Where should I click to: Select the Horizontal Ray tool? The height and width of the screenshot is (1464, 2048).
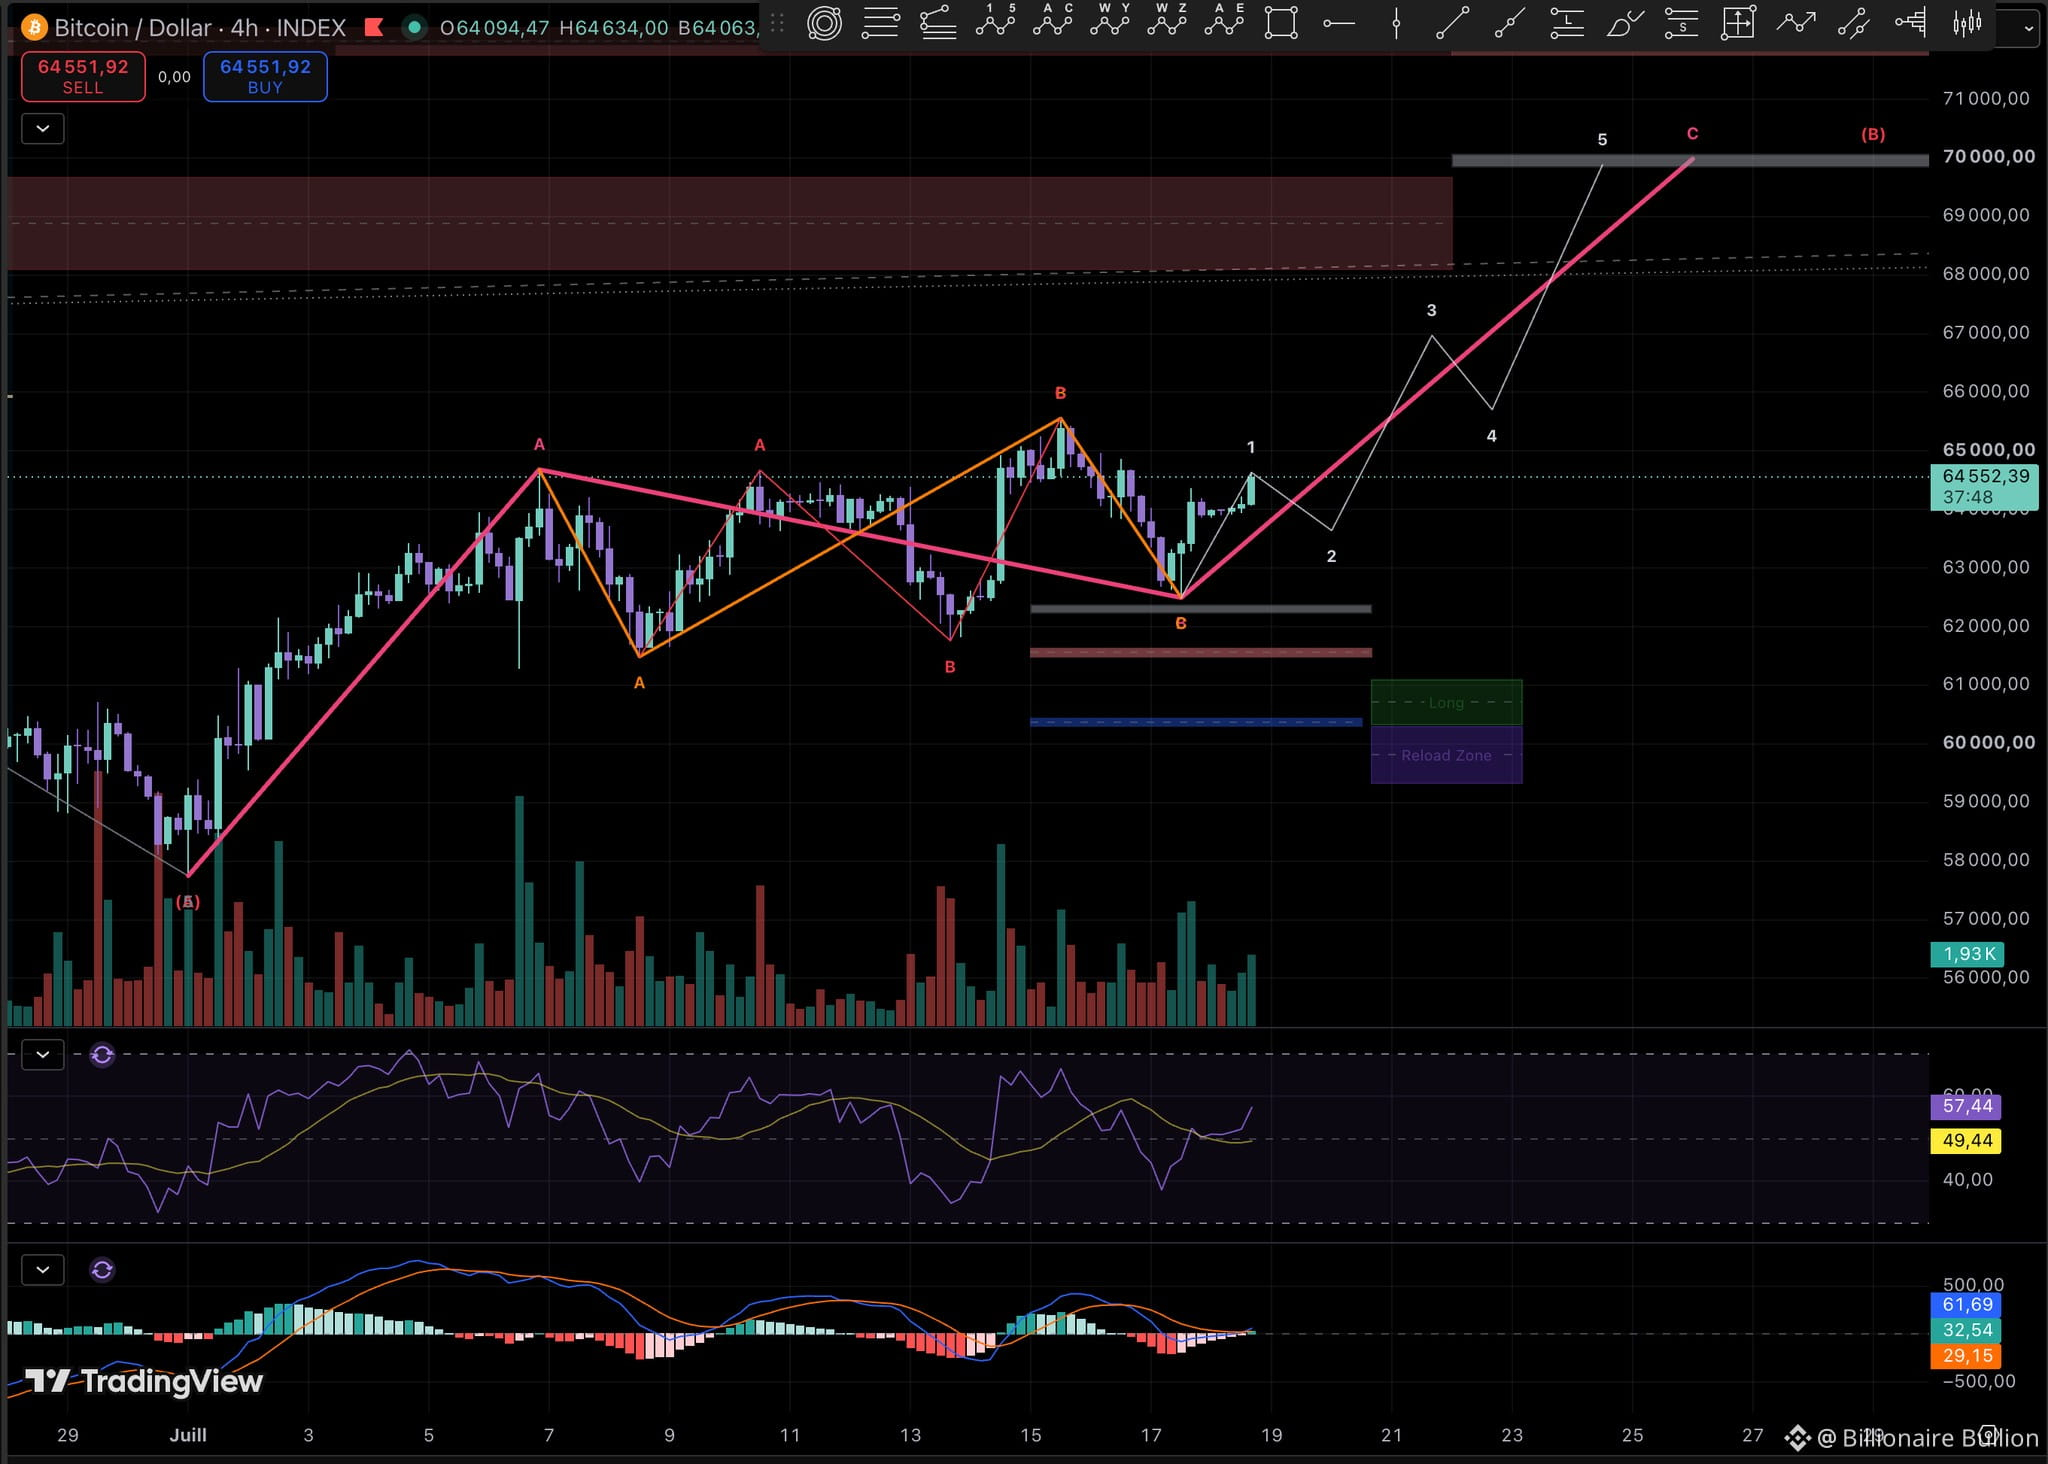pos(1339,22)
